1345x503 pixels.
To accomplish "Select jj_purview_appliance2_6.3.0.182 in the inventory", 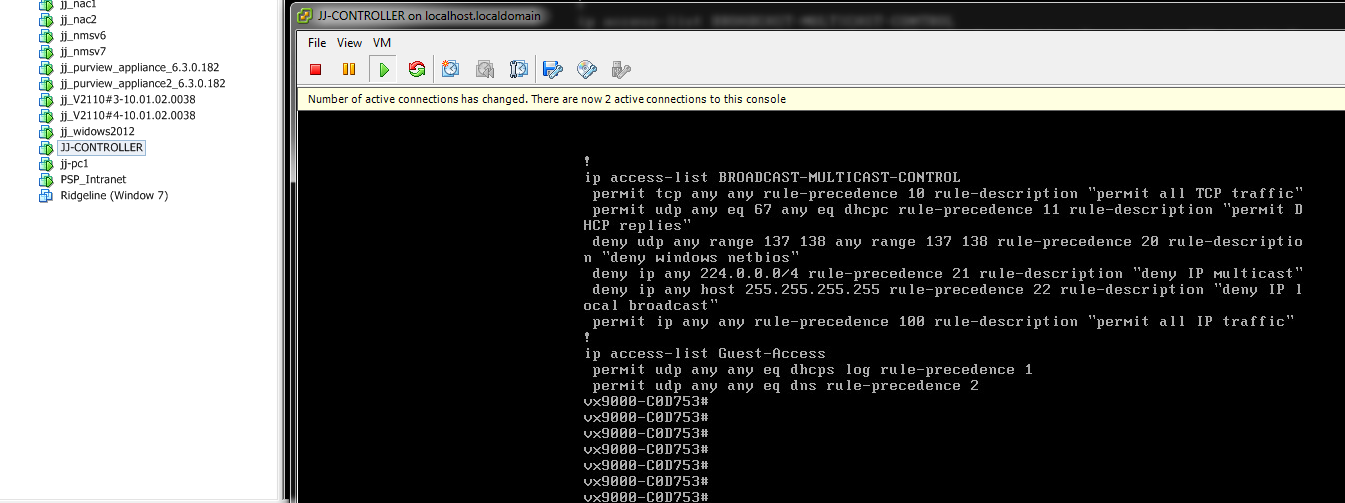I will pyautogui.click(x=142, y=83).
